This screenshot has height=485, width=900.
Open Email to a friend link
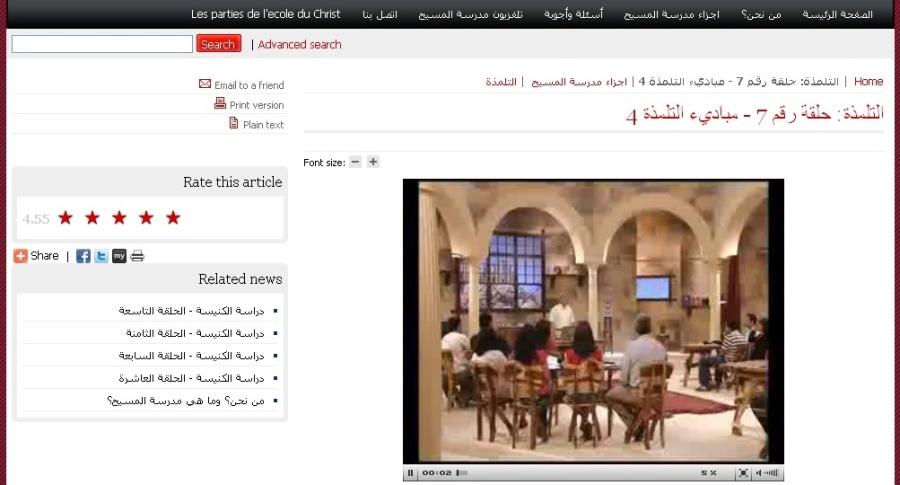pos(249,85)
